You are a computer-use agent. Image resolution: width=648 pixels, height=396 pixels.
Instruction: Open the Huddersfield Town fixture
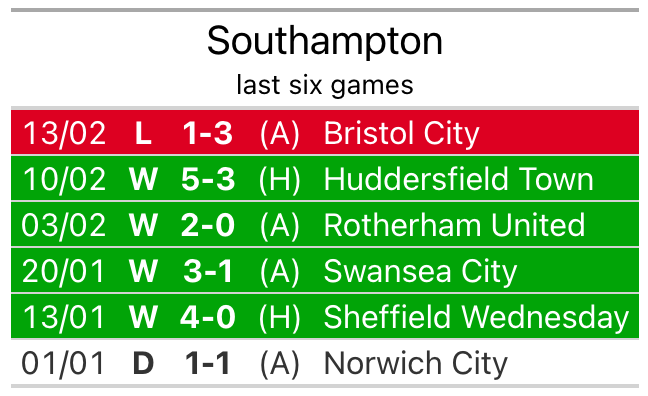325,179
